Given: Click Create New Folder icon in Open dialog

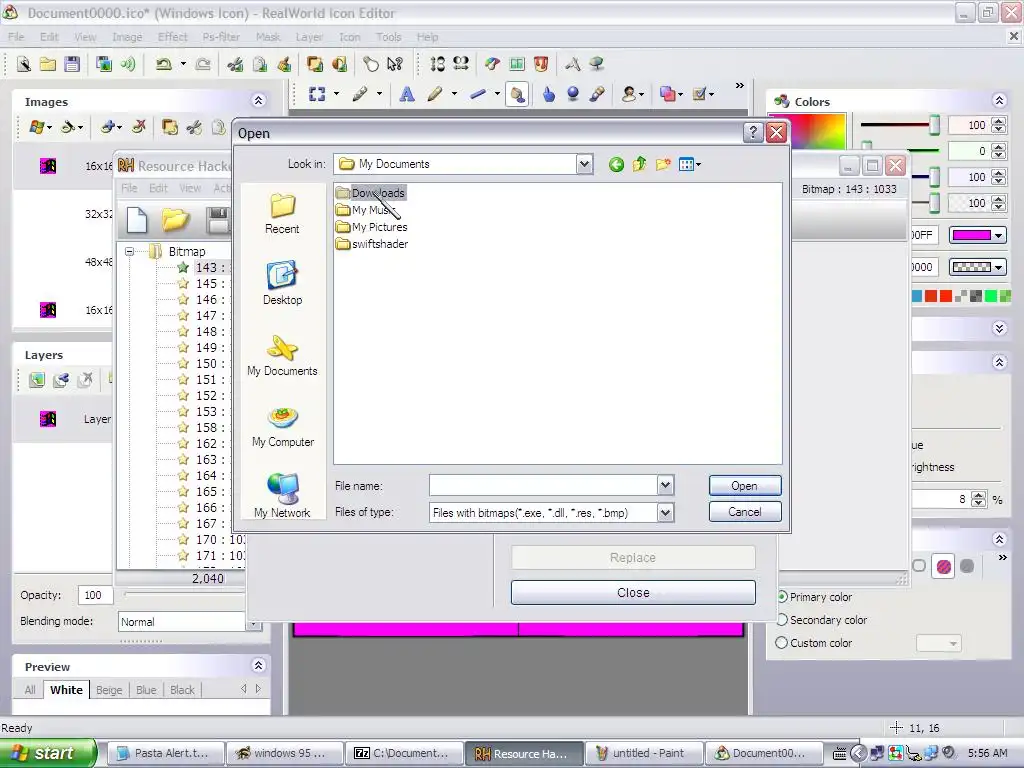Looking at the screenshot, I should [663, 165].
